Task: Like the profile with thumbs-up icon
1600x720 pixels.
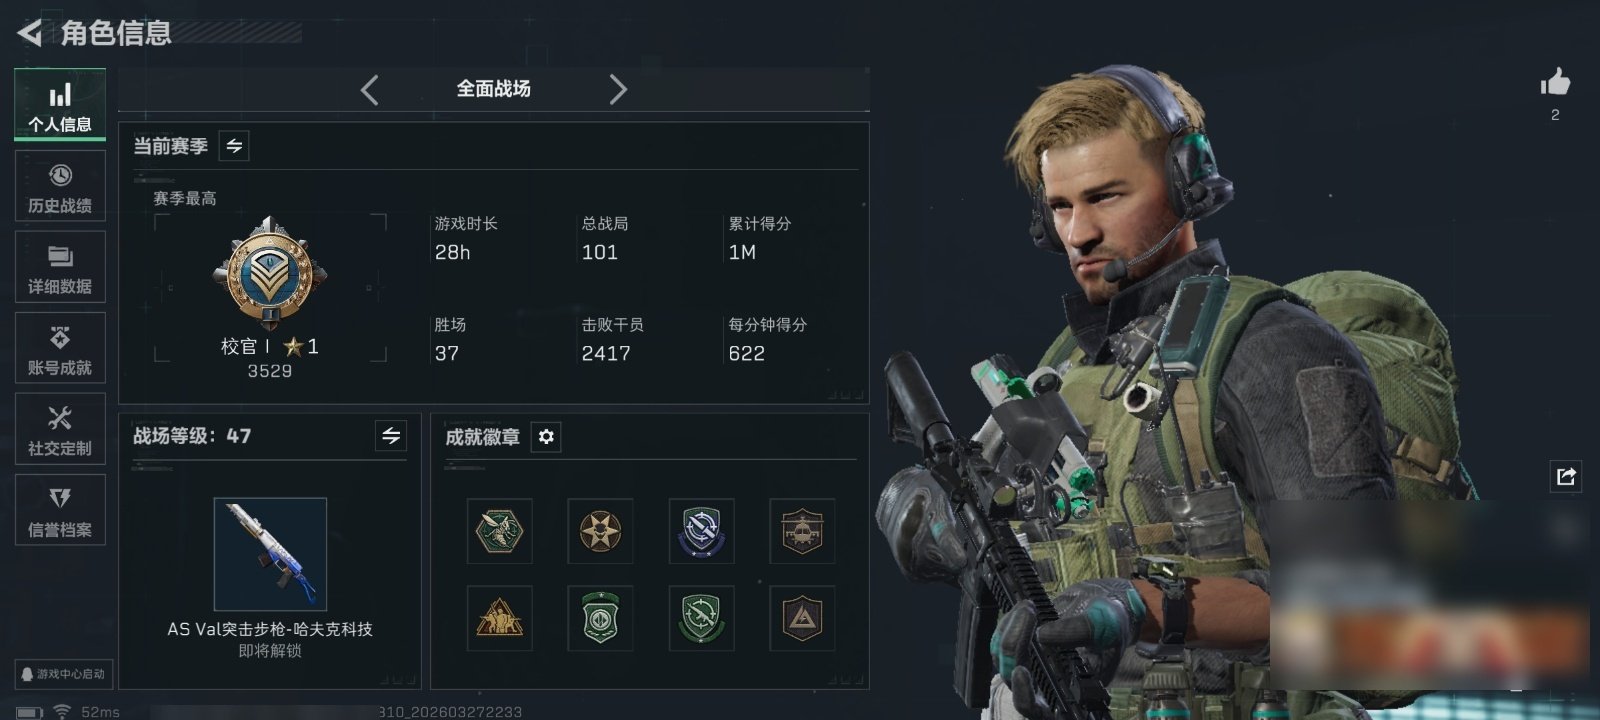Action: 1555,82
